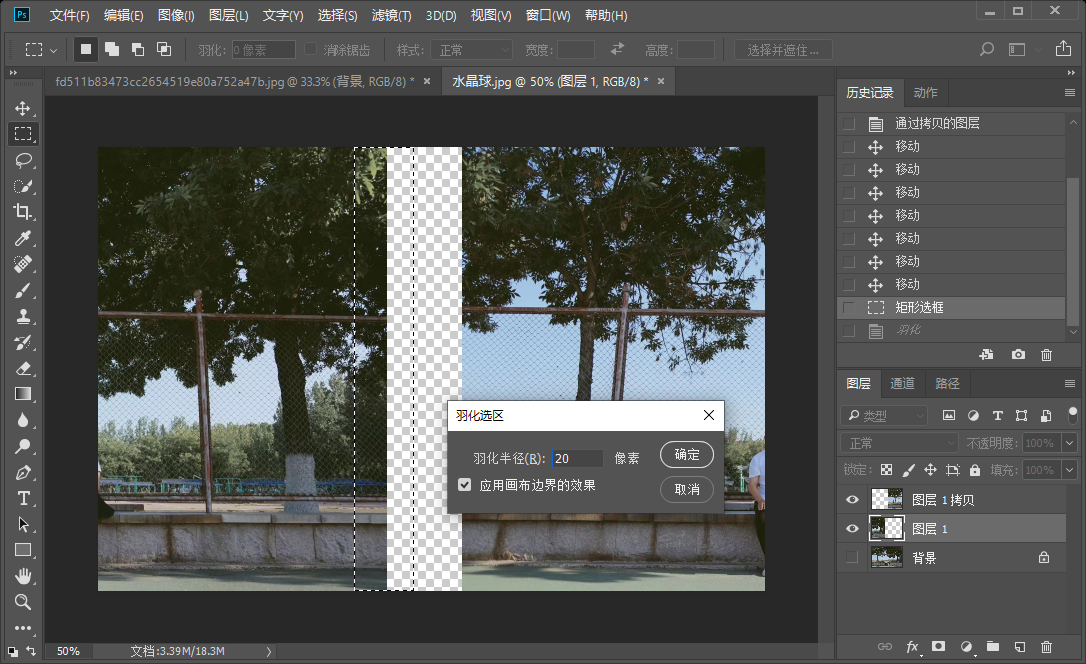The image size is (1086, 664).
Task: Click the 羽化半径 input field
Action: (578, 458)
